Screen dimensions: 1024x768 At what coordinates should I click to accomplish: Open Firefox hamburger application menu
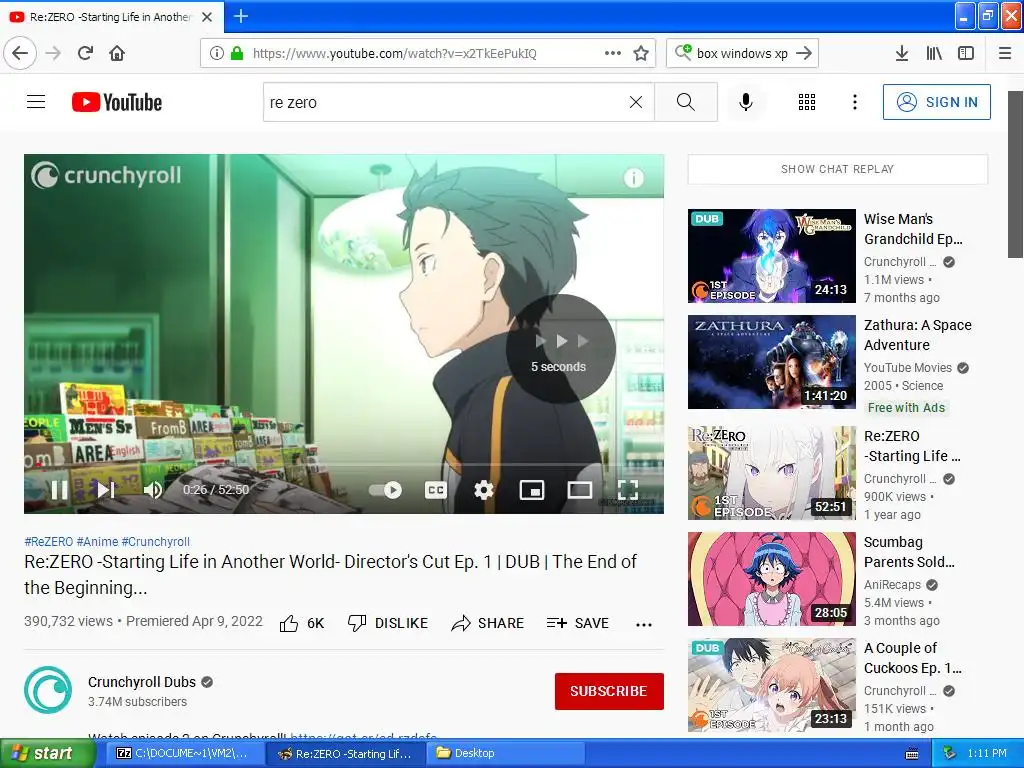pyautogui.click(x=1005, y=53)
